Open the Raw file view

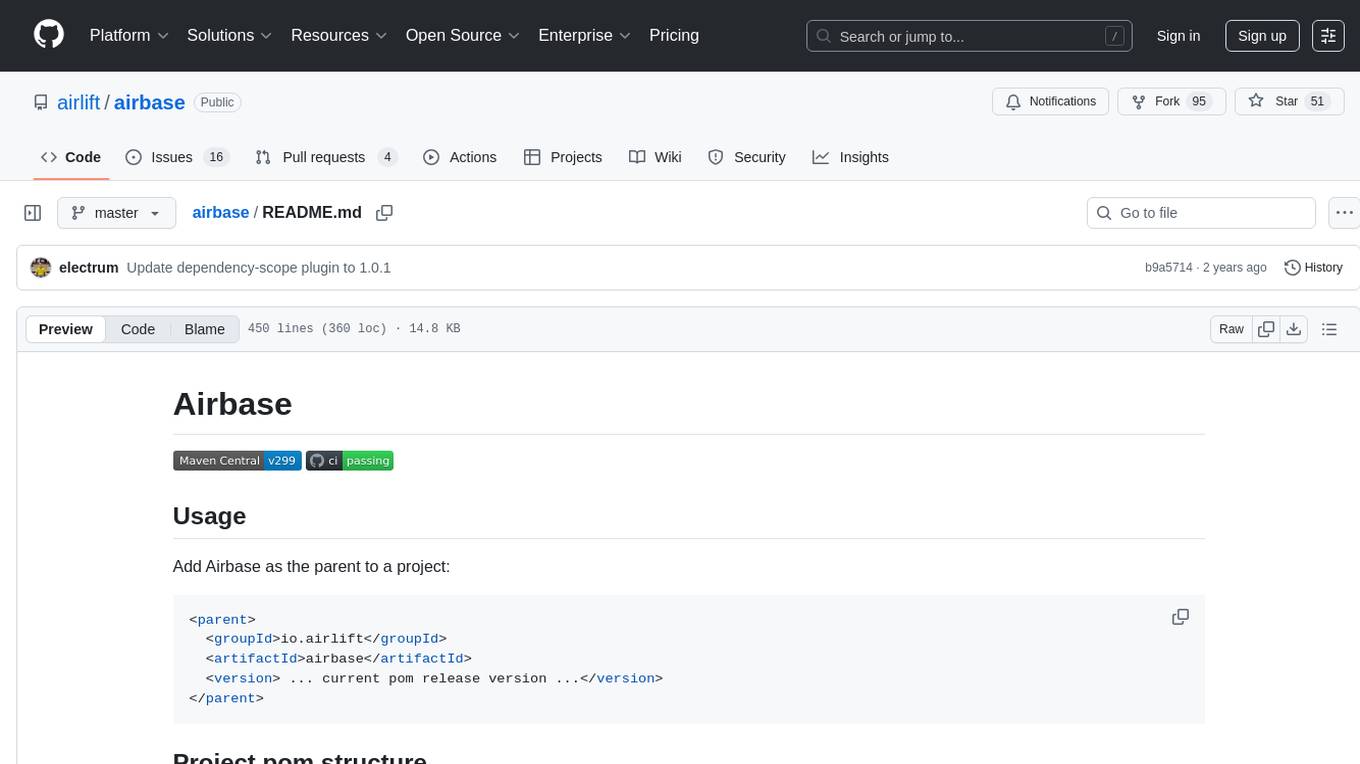pyautogui.click(x=1231, y=329)
